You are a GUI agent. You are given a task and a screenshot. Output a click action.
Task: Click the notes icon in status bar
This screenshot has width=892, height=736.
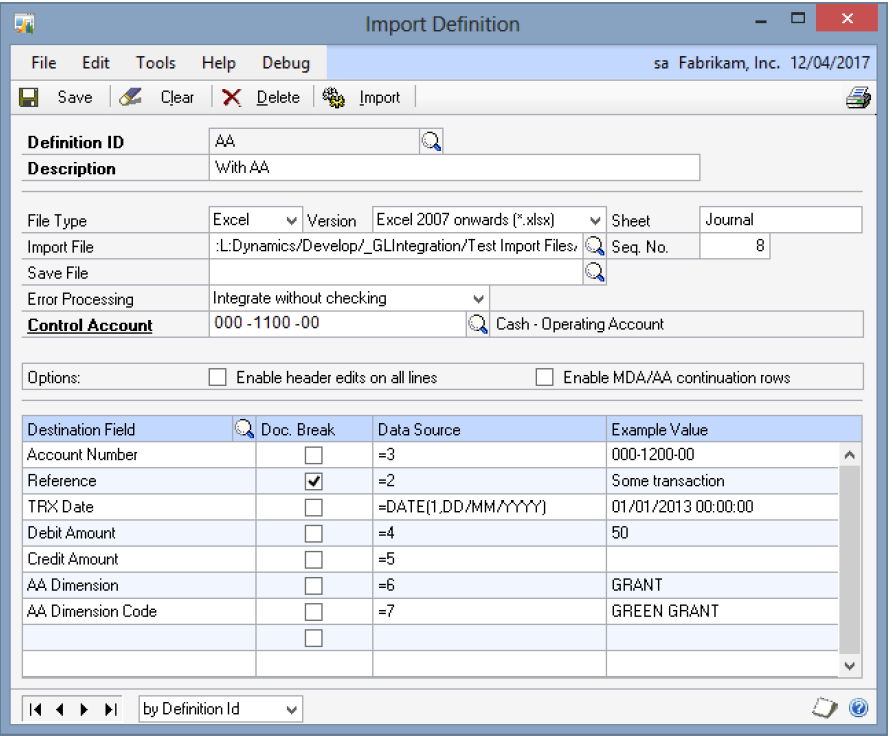pyautogui.click(x=825, y=709)
